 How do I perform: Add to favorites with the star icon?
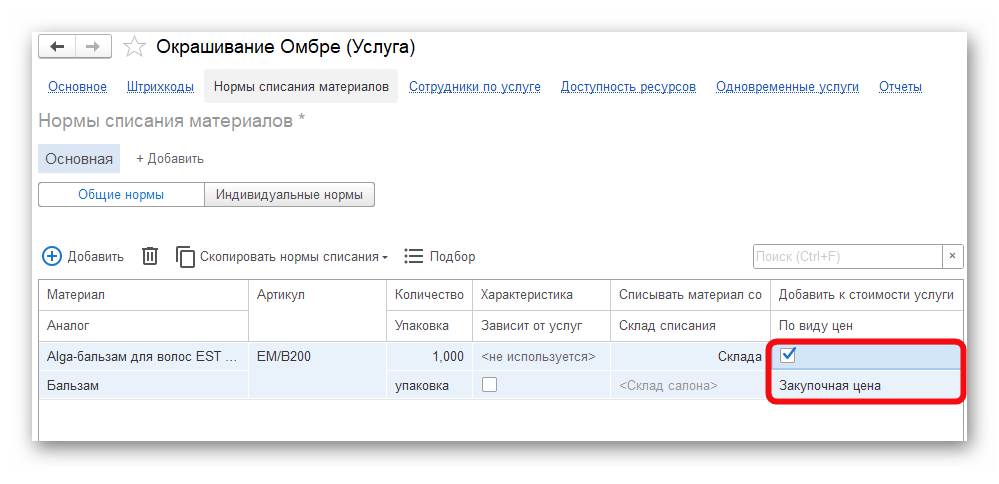pos(134,47)
